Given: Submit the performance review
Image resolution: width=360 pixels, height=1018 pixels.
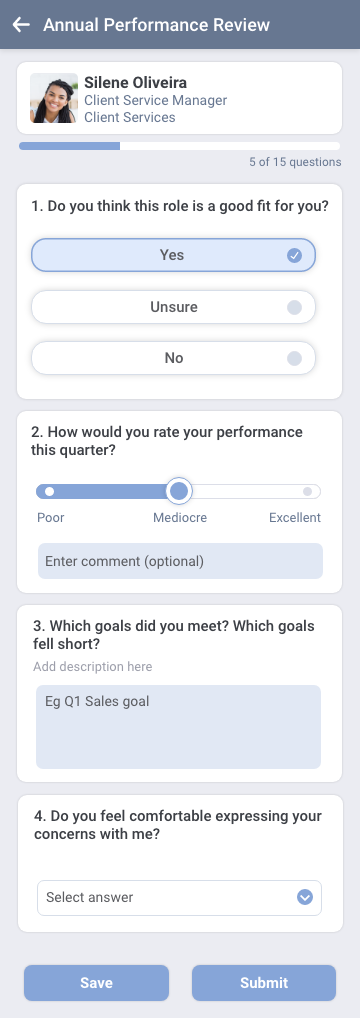Looking at the screenshot, I should tap(264, 983).
